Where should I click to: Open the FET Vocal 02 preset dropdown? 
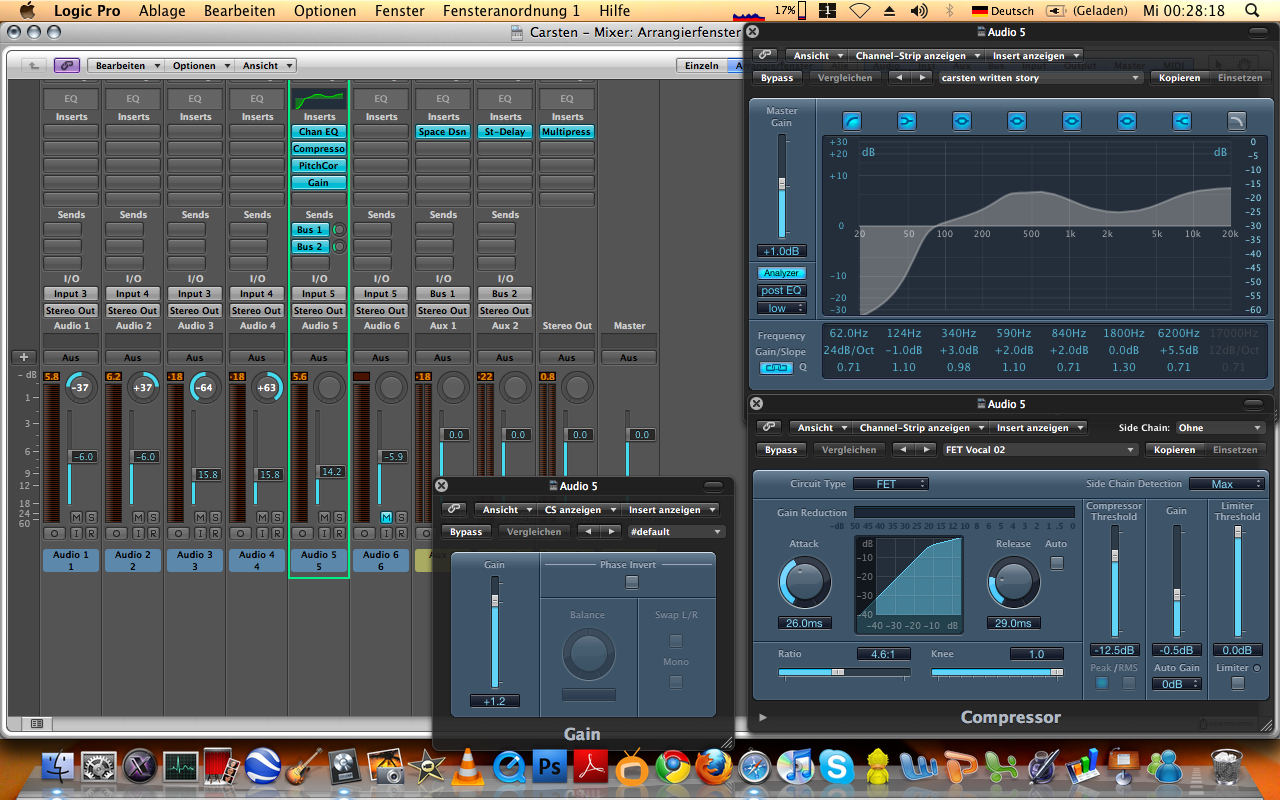pos(1040,450)
